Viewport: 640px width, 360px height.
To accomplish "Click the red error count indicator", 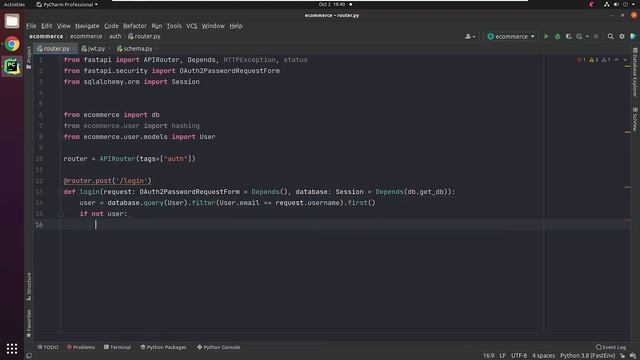I will 581,60.
